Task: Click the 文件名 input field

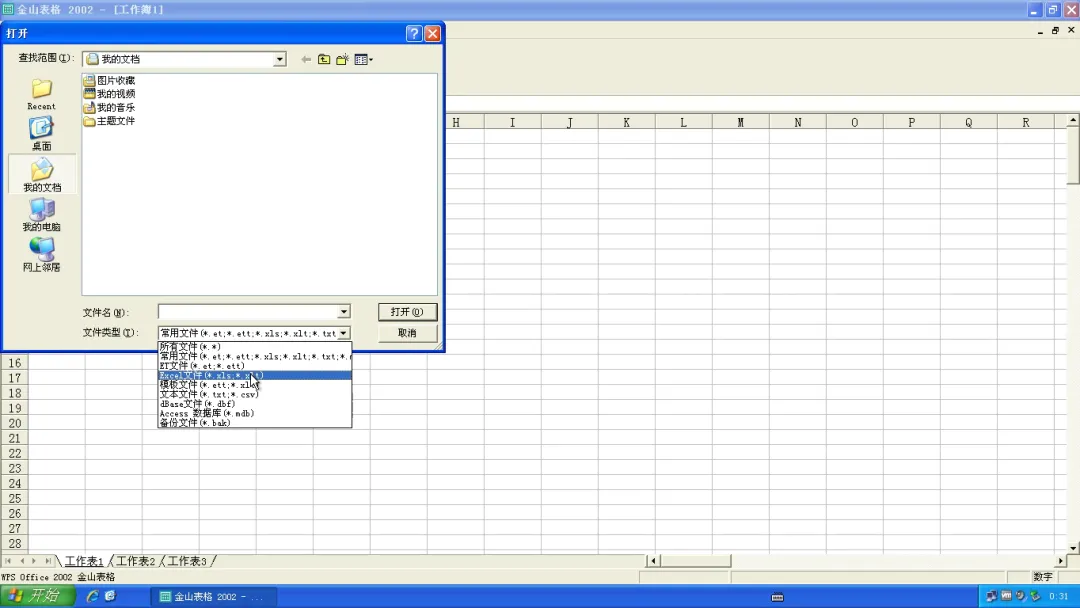Action: 248,312
